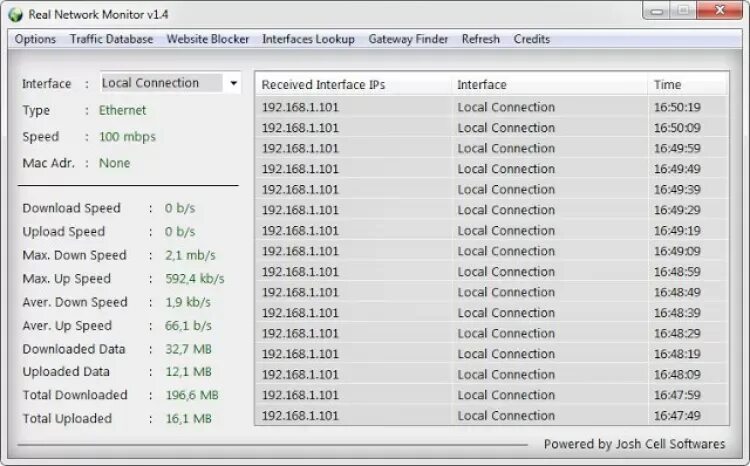The image size is (750, 466).
Task: Select the row with time 16:48:39
Action: (492, 313)
